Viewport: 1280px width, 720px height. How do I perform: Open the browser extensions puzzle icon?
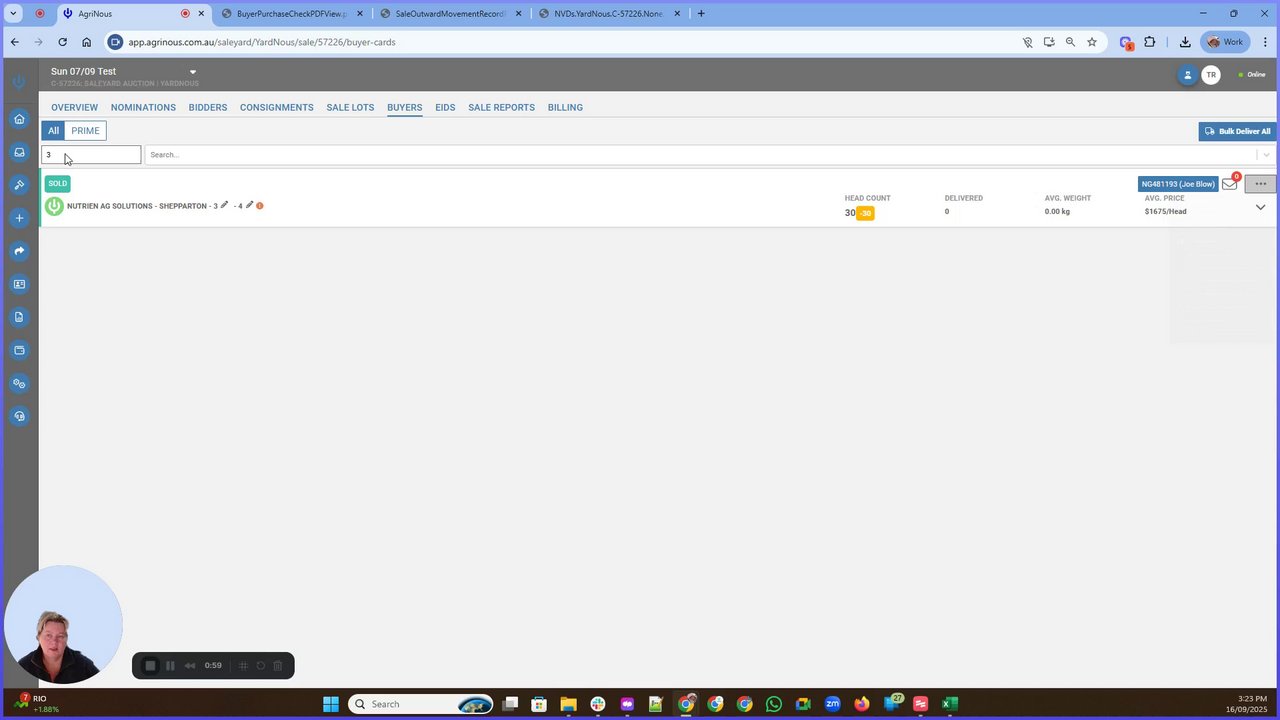pyautogui.click(x=1149, y=42)
